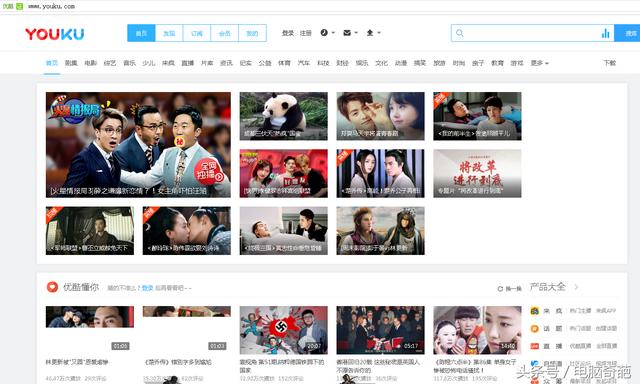Click the magnifier icon in search box
Viewport: 640px width, 384px height.
pos(460,33)
